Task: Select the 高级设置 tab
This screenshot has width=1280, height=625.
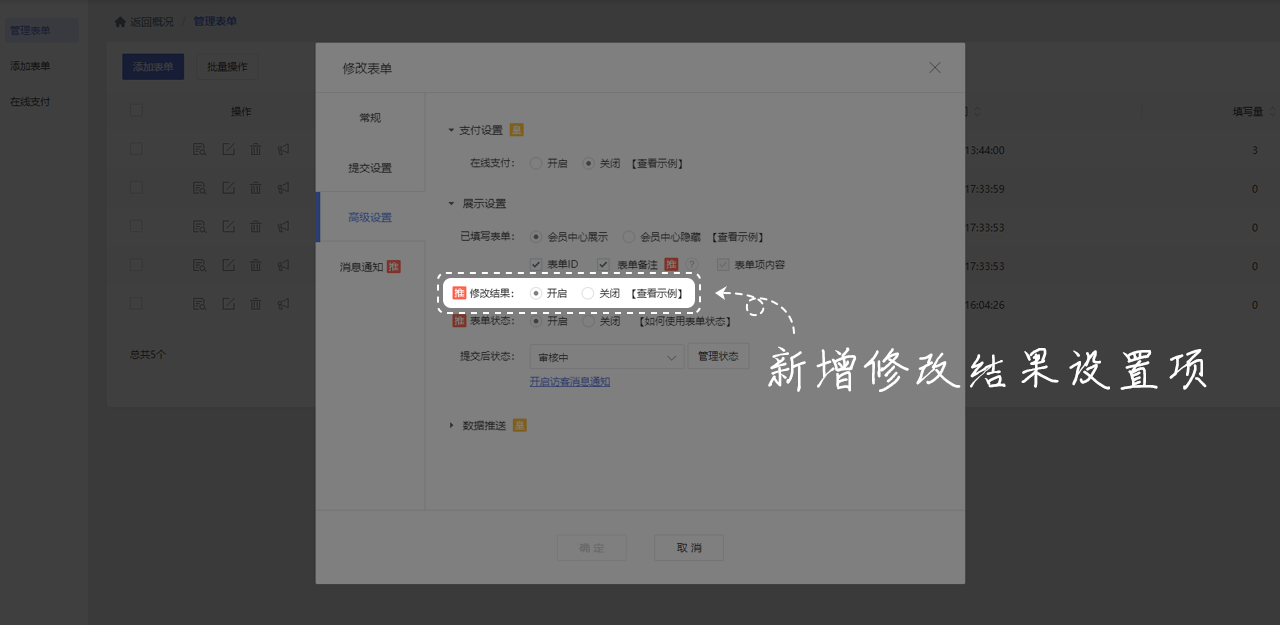Action: (370, 217)
